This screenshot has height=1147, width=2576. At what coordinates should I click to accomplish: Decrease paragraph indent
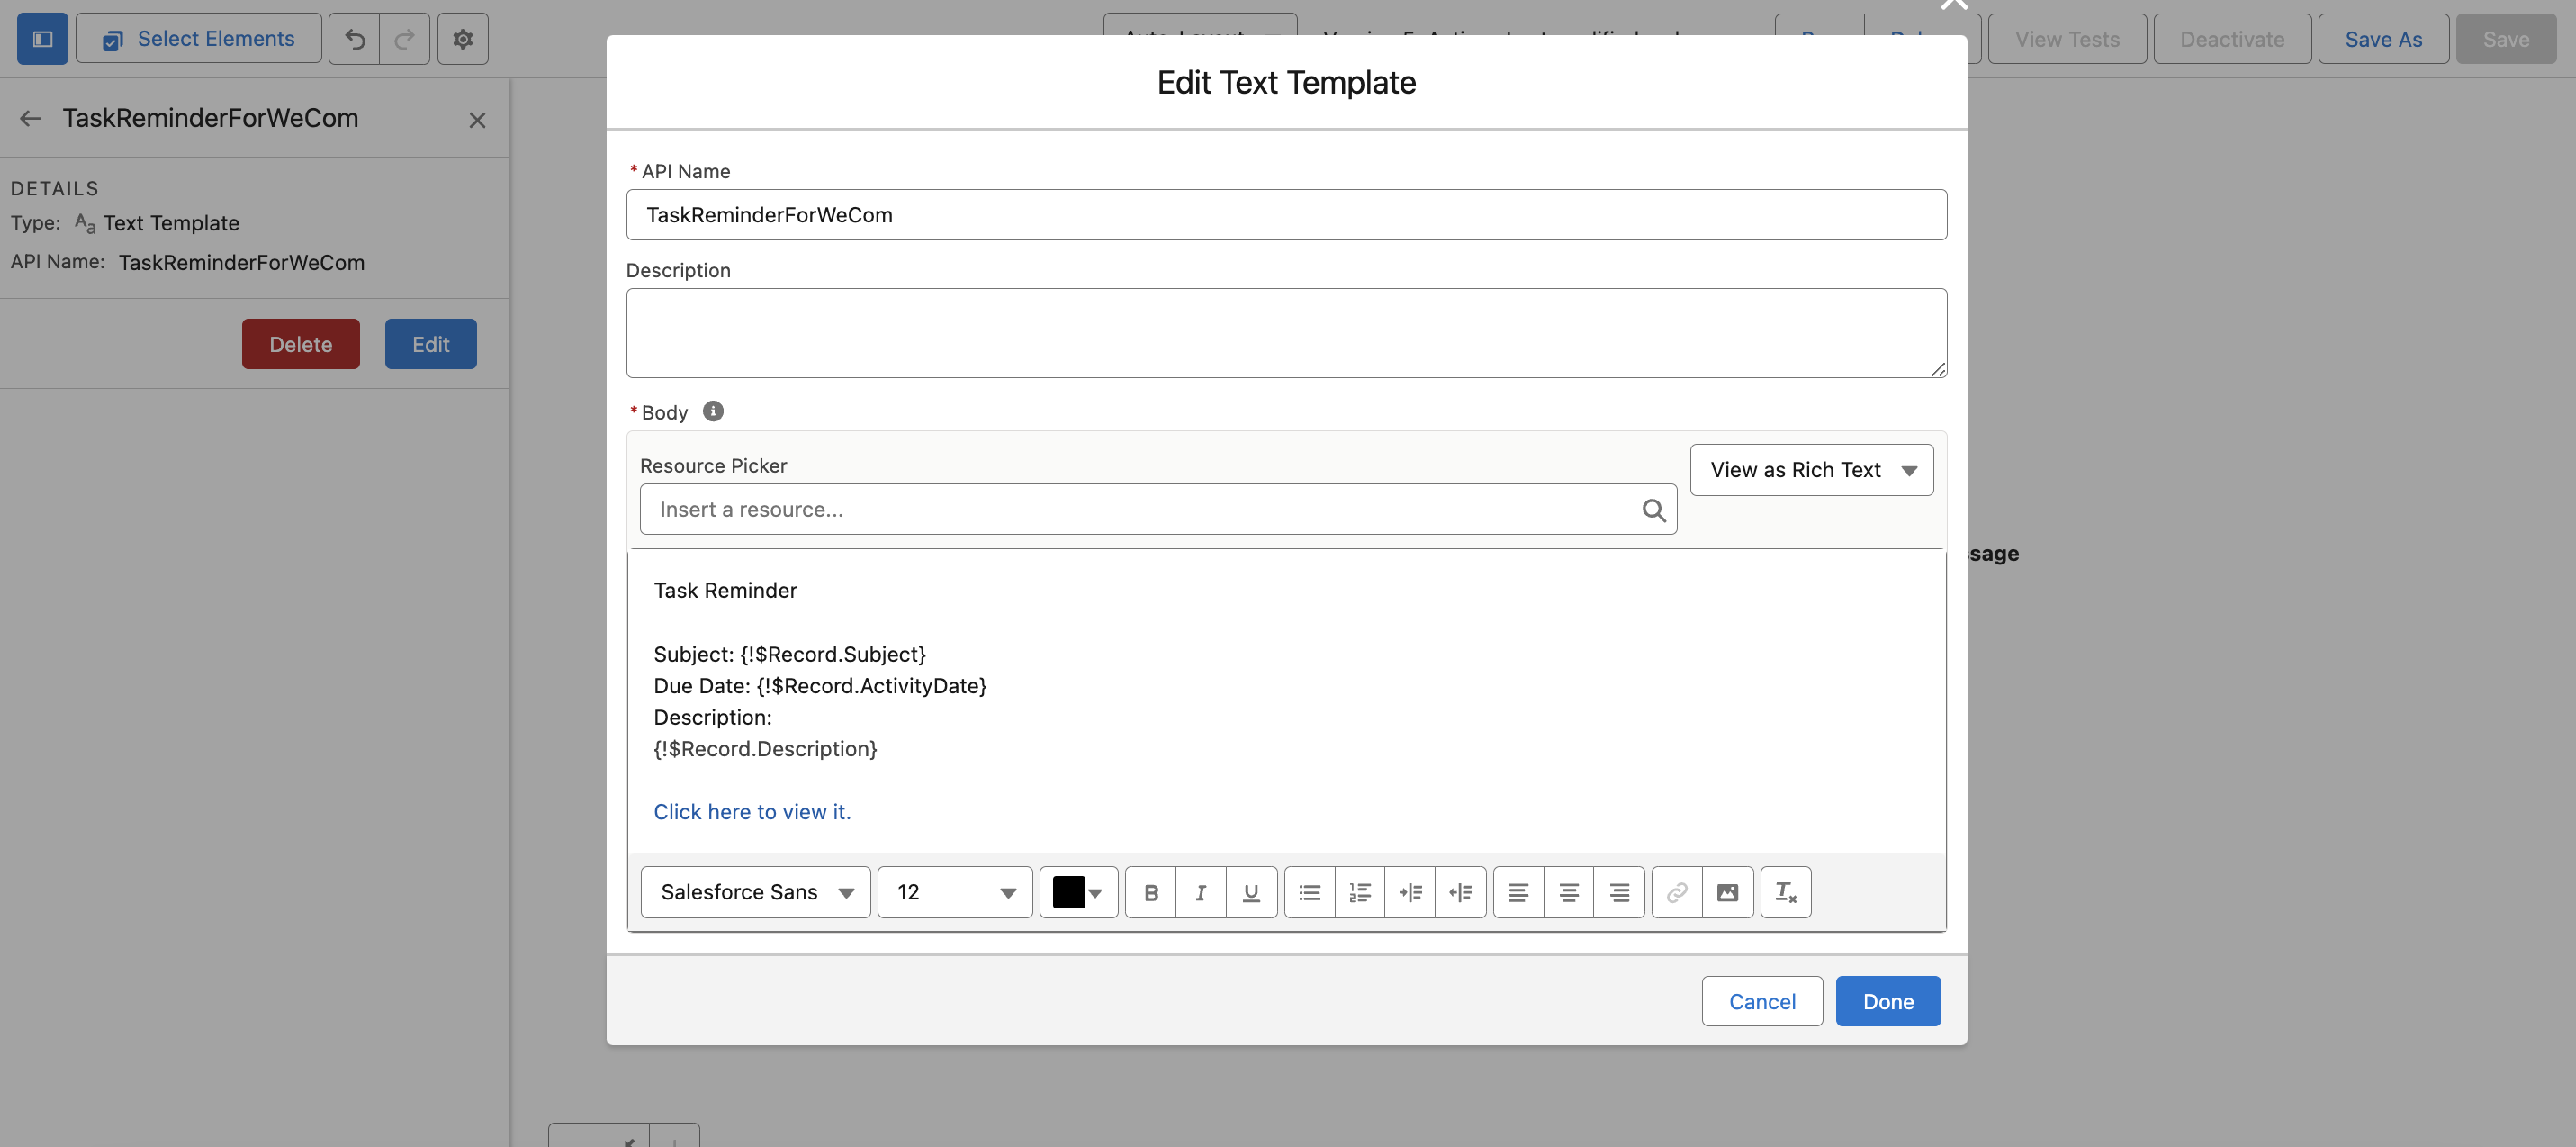pos(1460,892)
